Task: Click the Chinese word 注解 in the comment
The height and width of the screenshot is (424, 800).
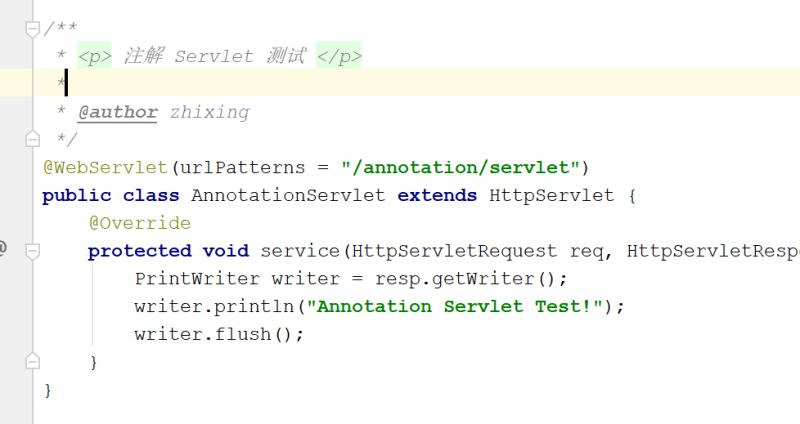Action: point(143,56)
